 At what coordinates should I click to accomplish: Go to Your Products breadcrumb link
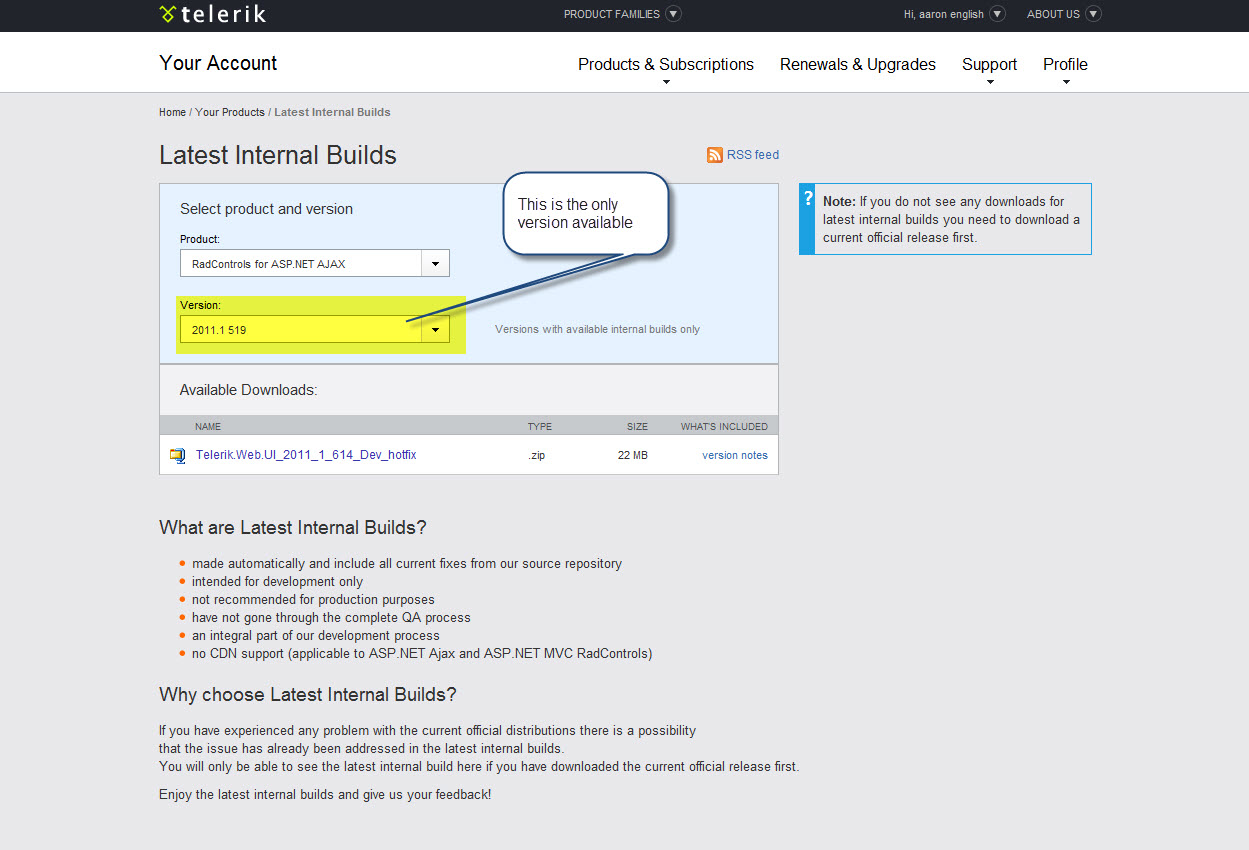pos(230,112)
